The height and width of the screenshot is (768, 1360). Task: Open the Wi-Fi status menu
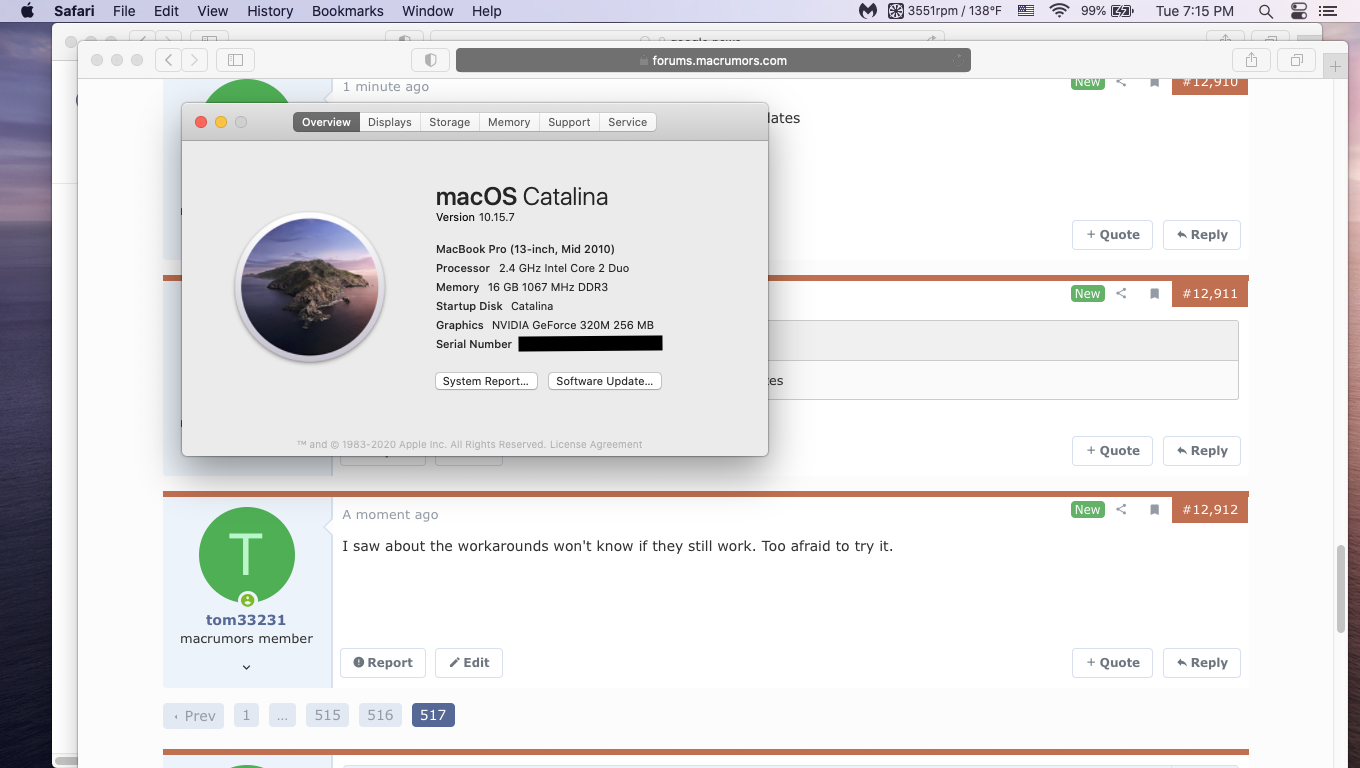click(x=1059, y=11)
